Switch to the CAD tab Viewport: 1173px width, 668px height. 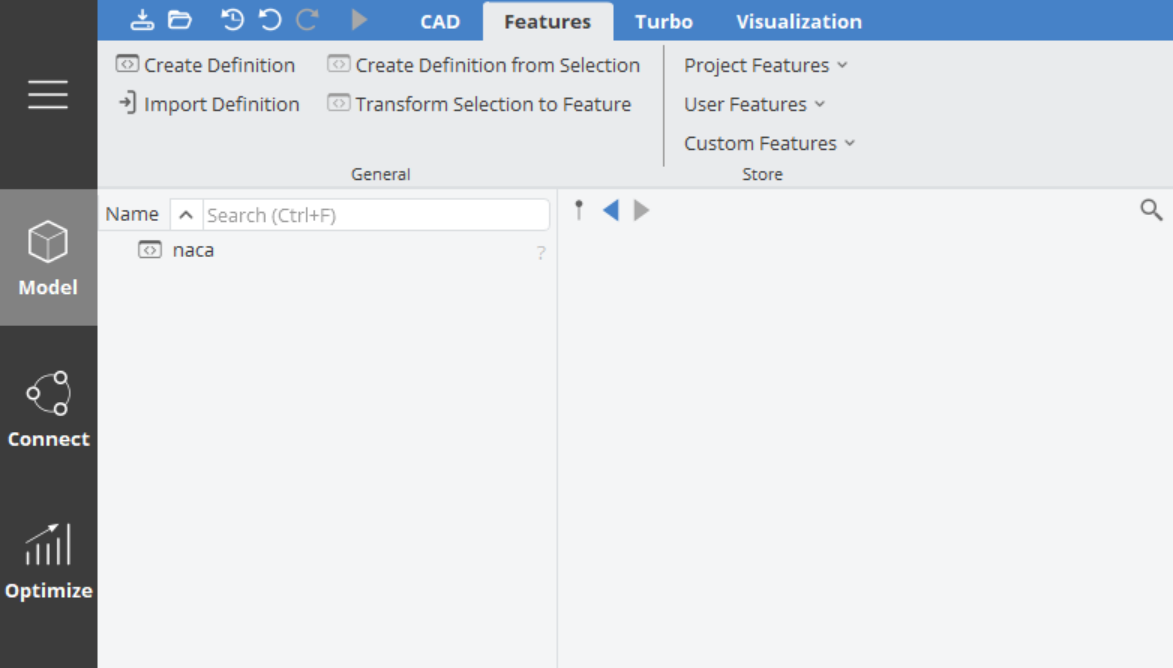tap(440, 21)
